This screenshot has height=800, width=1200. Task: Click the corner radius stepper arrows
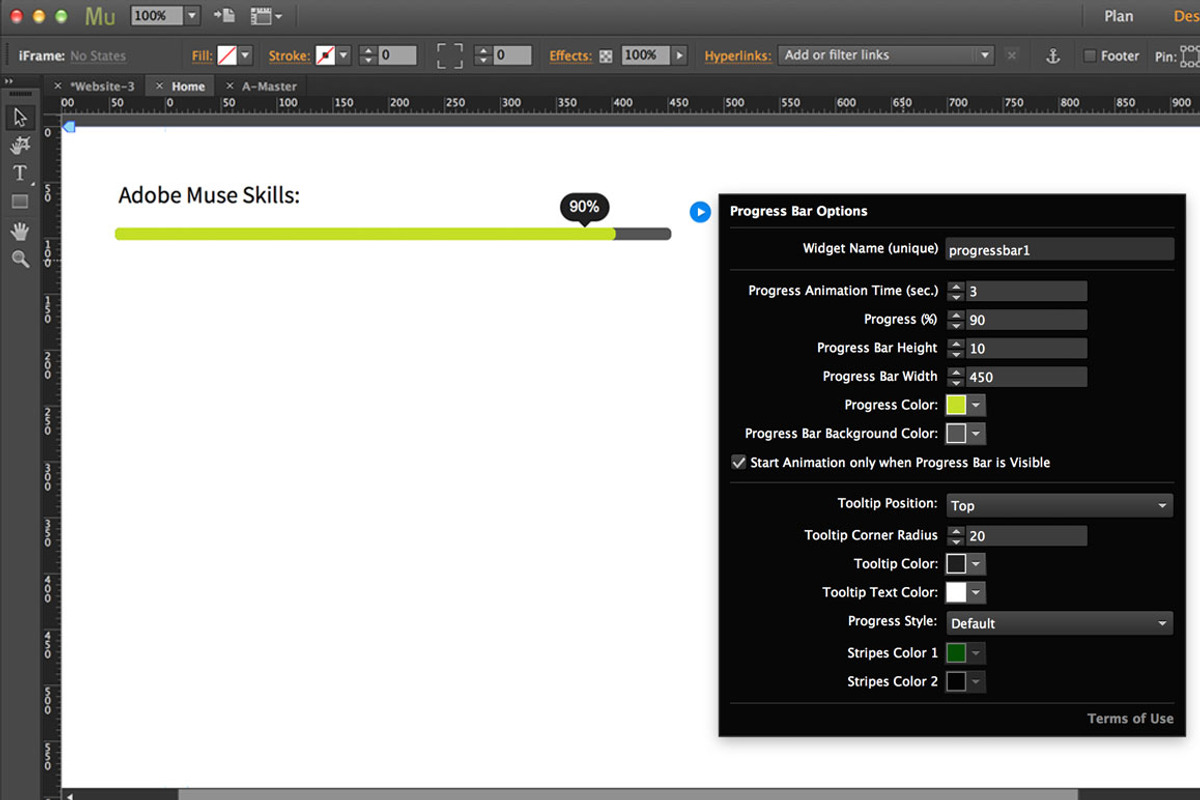[483, 56]
